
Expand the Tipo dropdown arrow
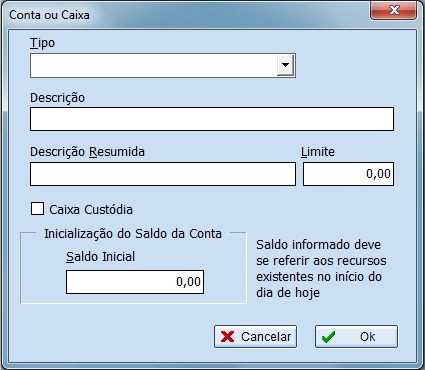click(x=285, y=65)
